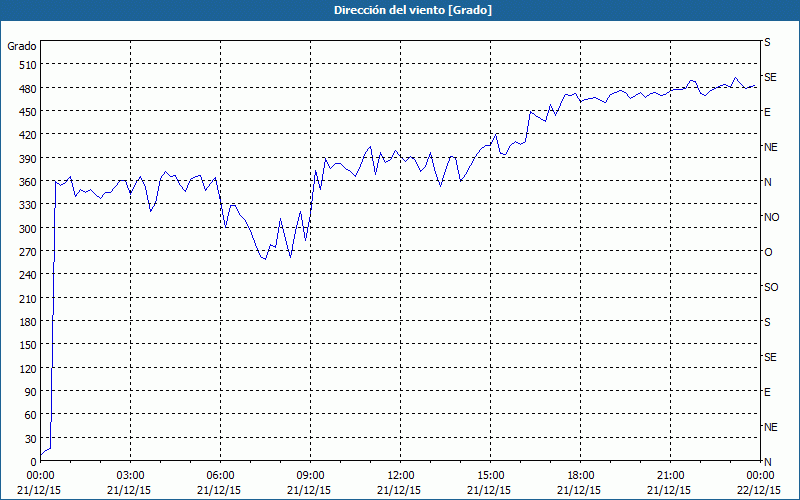Select the 30 y-axis value
800x500 pixels.
(31, 439)
